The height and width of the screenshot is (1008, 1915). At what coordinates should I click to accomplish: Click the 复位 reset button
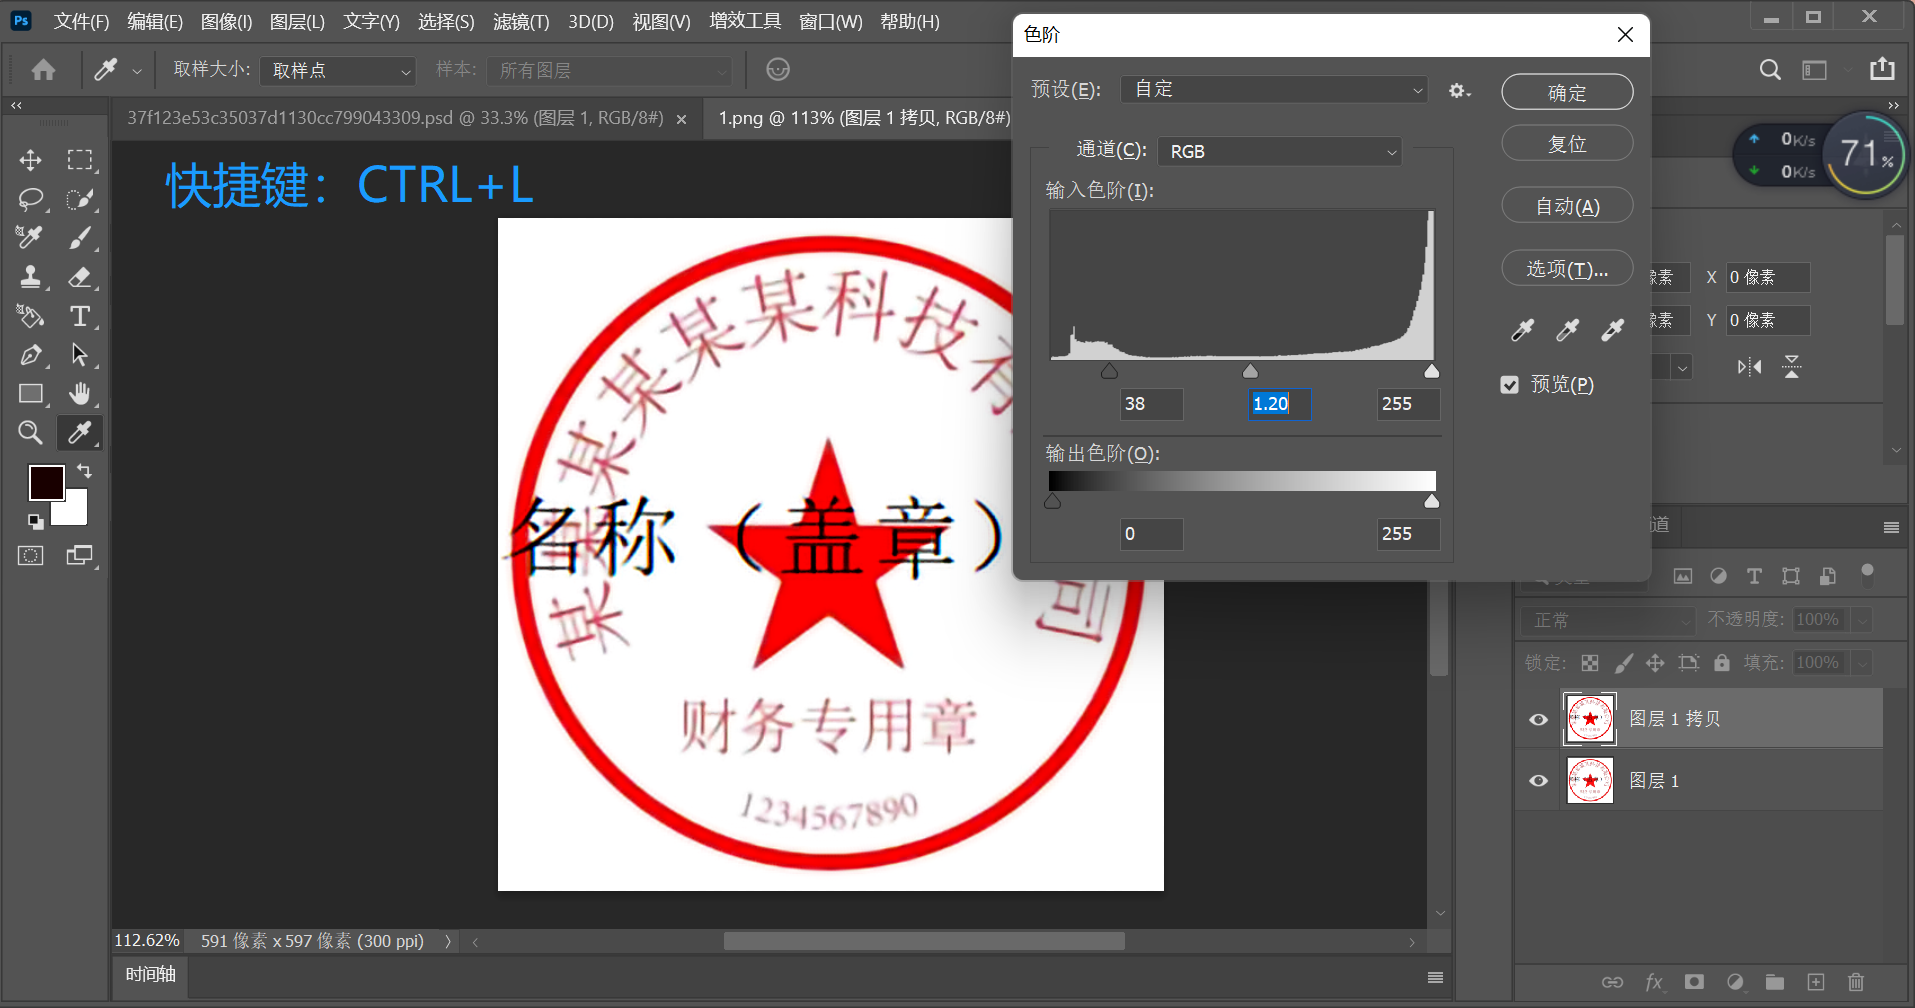(1567, 143)
